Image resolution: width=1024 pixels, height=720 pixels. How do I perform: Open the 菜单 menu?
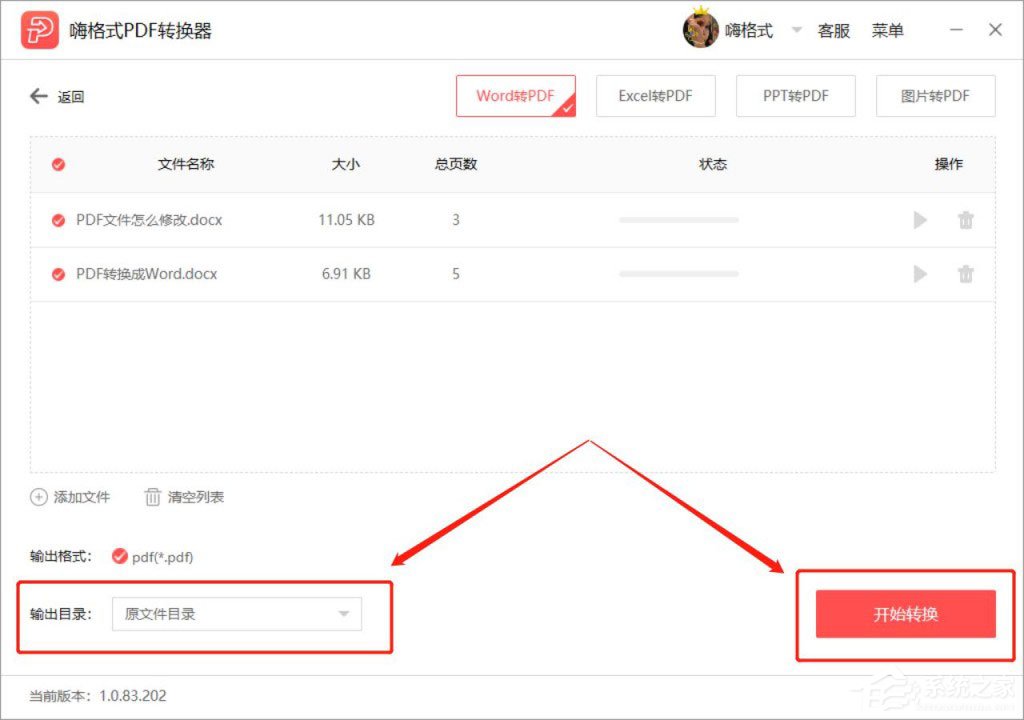tap(888, 30)
